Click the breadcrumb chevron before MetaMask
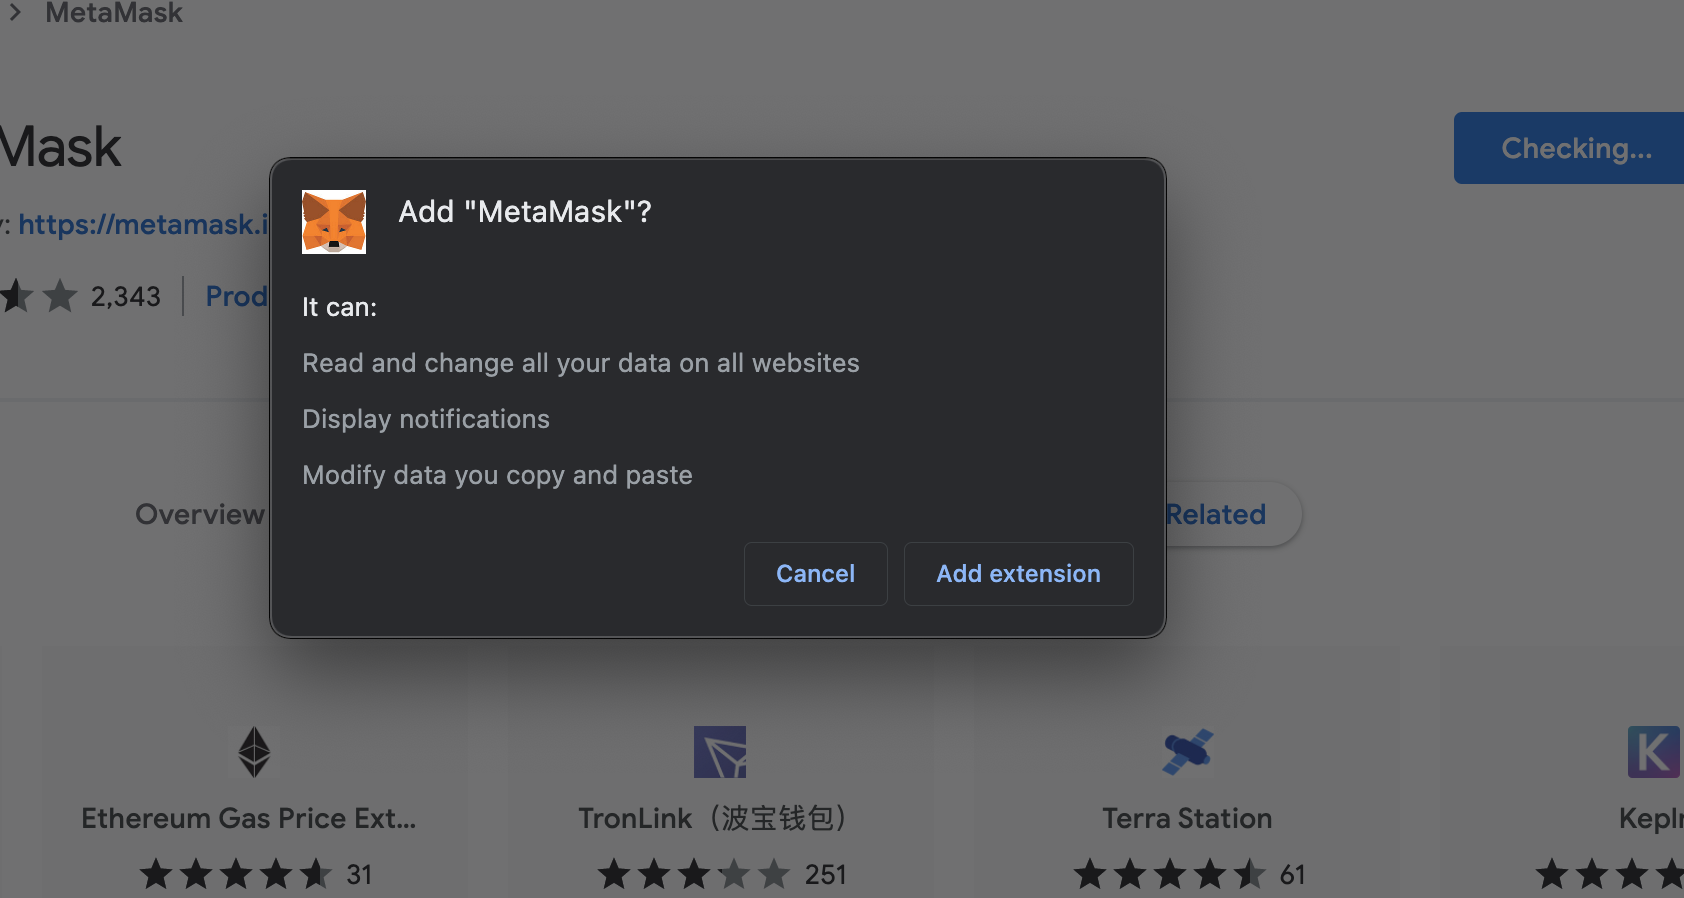 pyautogui.click(x=15, y=13)
